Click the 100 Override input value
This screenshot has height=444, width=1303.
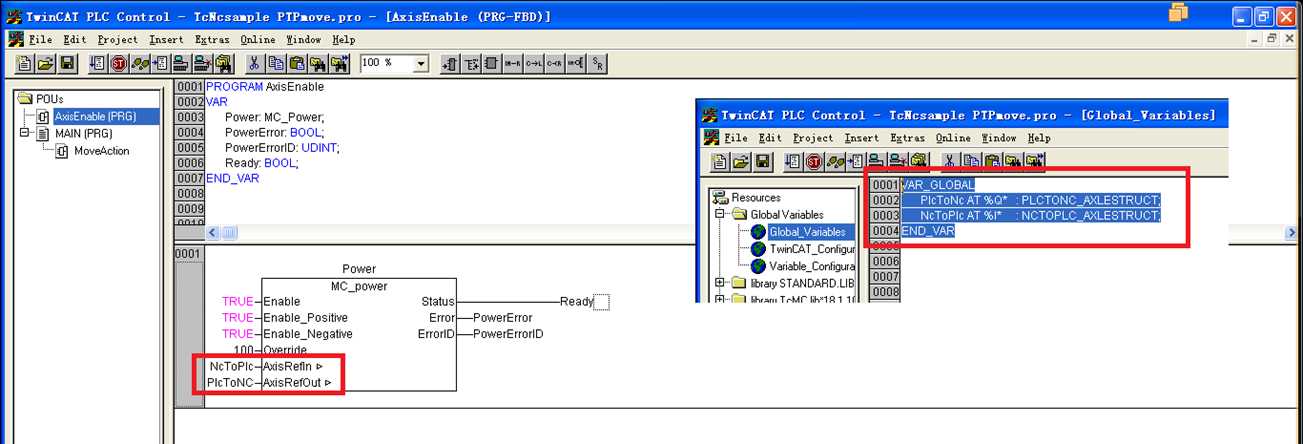pos(243,350)
